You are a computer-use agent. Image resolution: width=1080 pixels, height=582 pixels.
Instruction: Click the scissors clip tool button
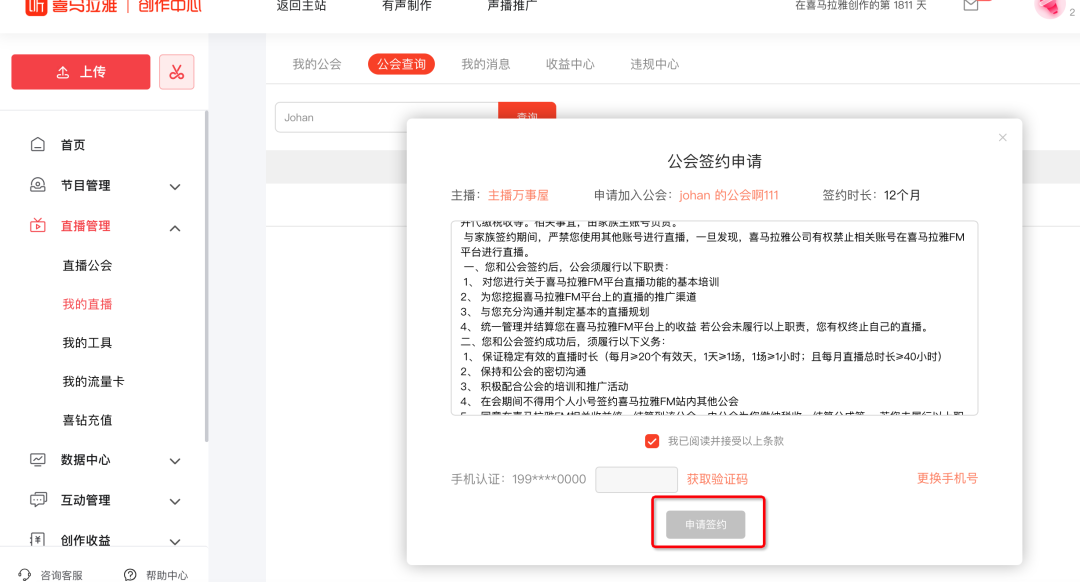click(x=176, y=72)
